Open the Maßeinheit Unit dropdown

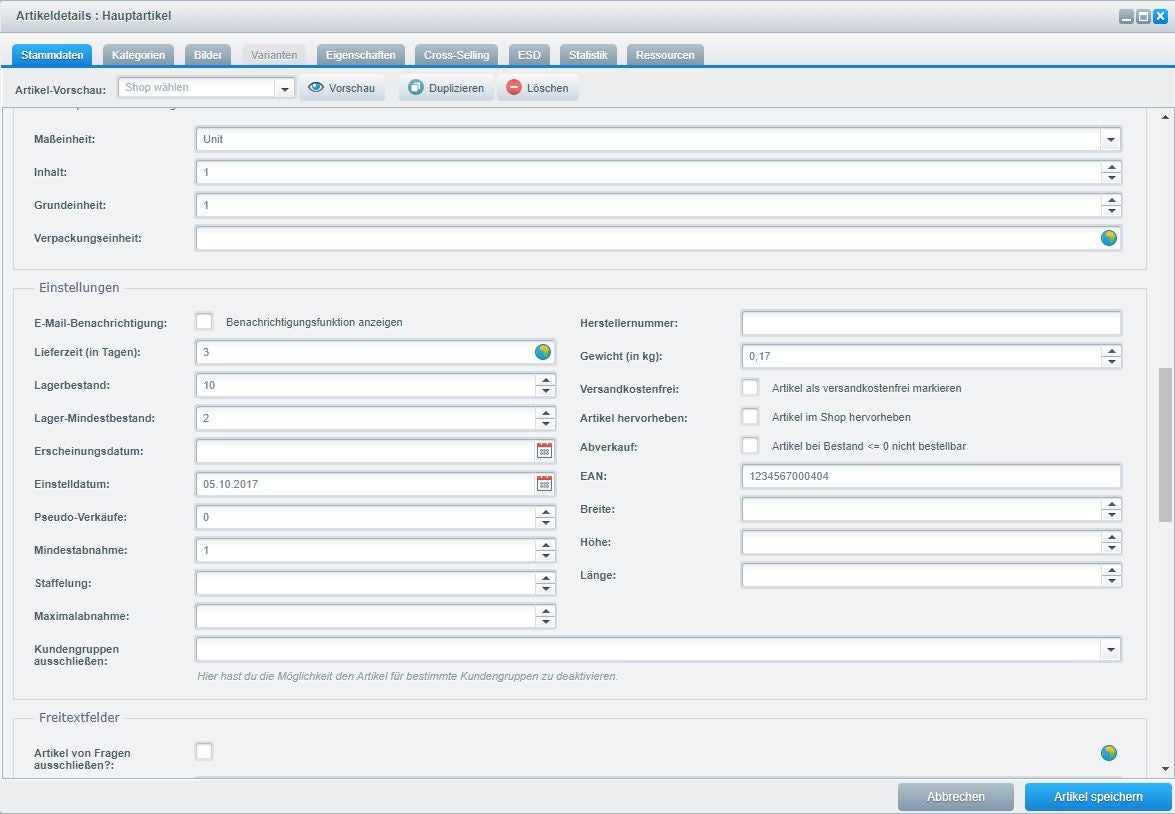pyautogui.click(x=1111, y=139)
